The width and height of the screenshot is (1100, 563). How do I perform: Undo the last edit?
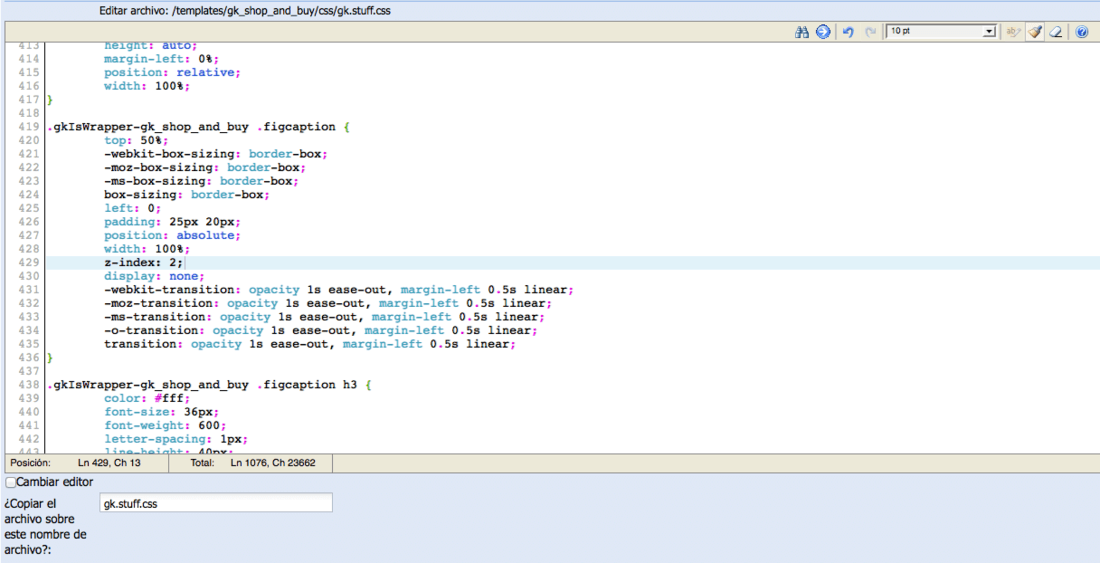click(x=847, y=32)
